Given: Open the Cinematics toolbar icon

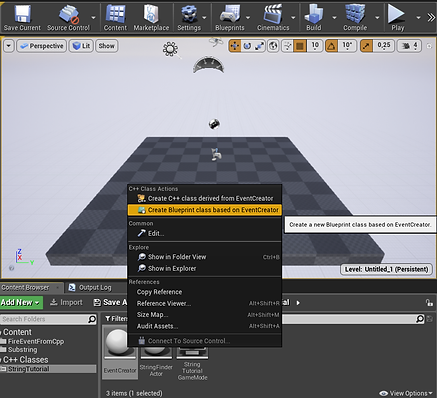Looking at the screenshot, I should click(x=273, y=18).
